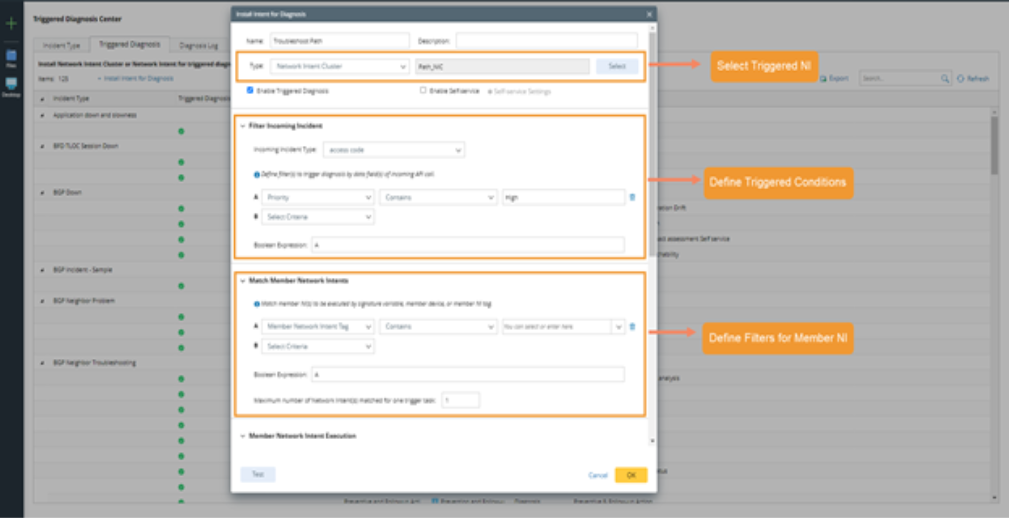Click the Test button in the dialog
The width and height of the screenshot is (1010, 519).
[x=258, y=475]
